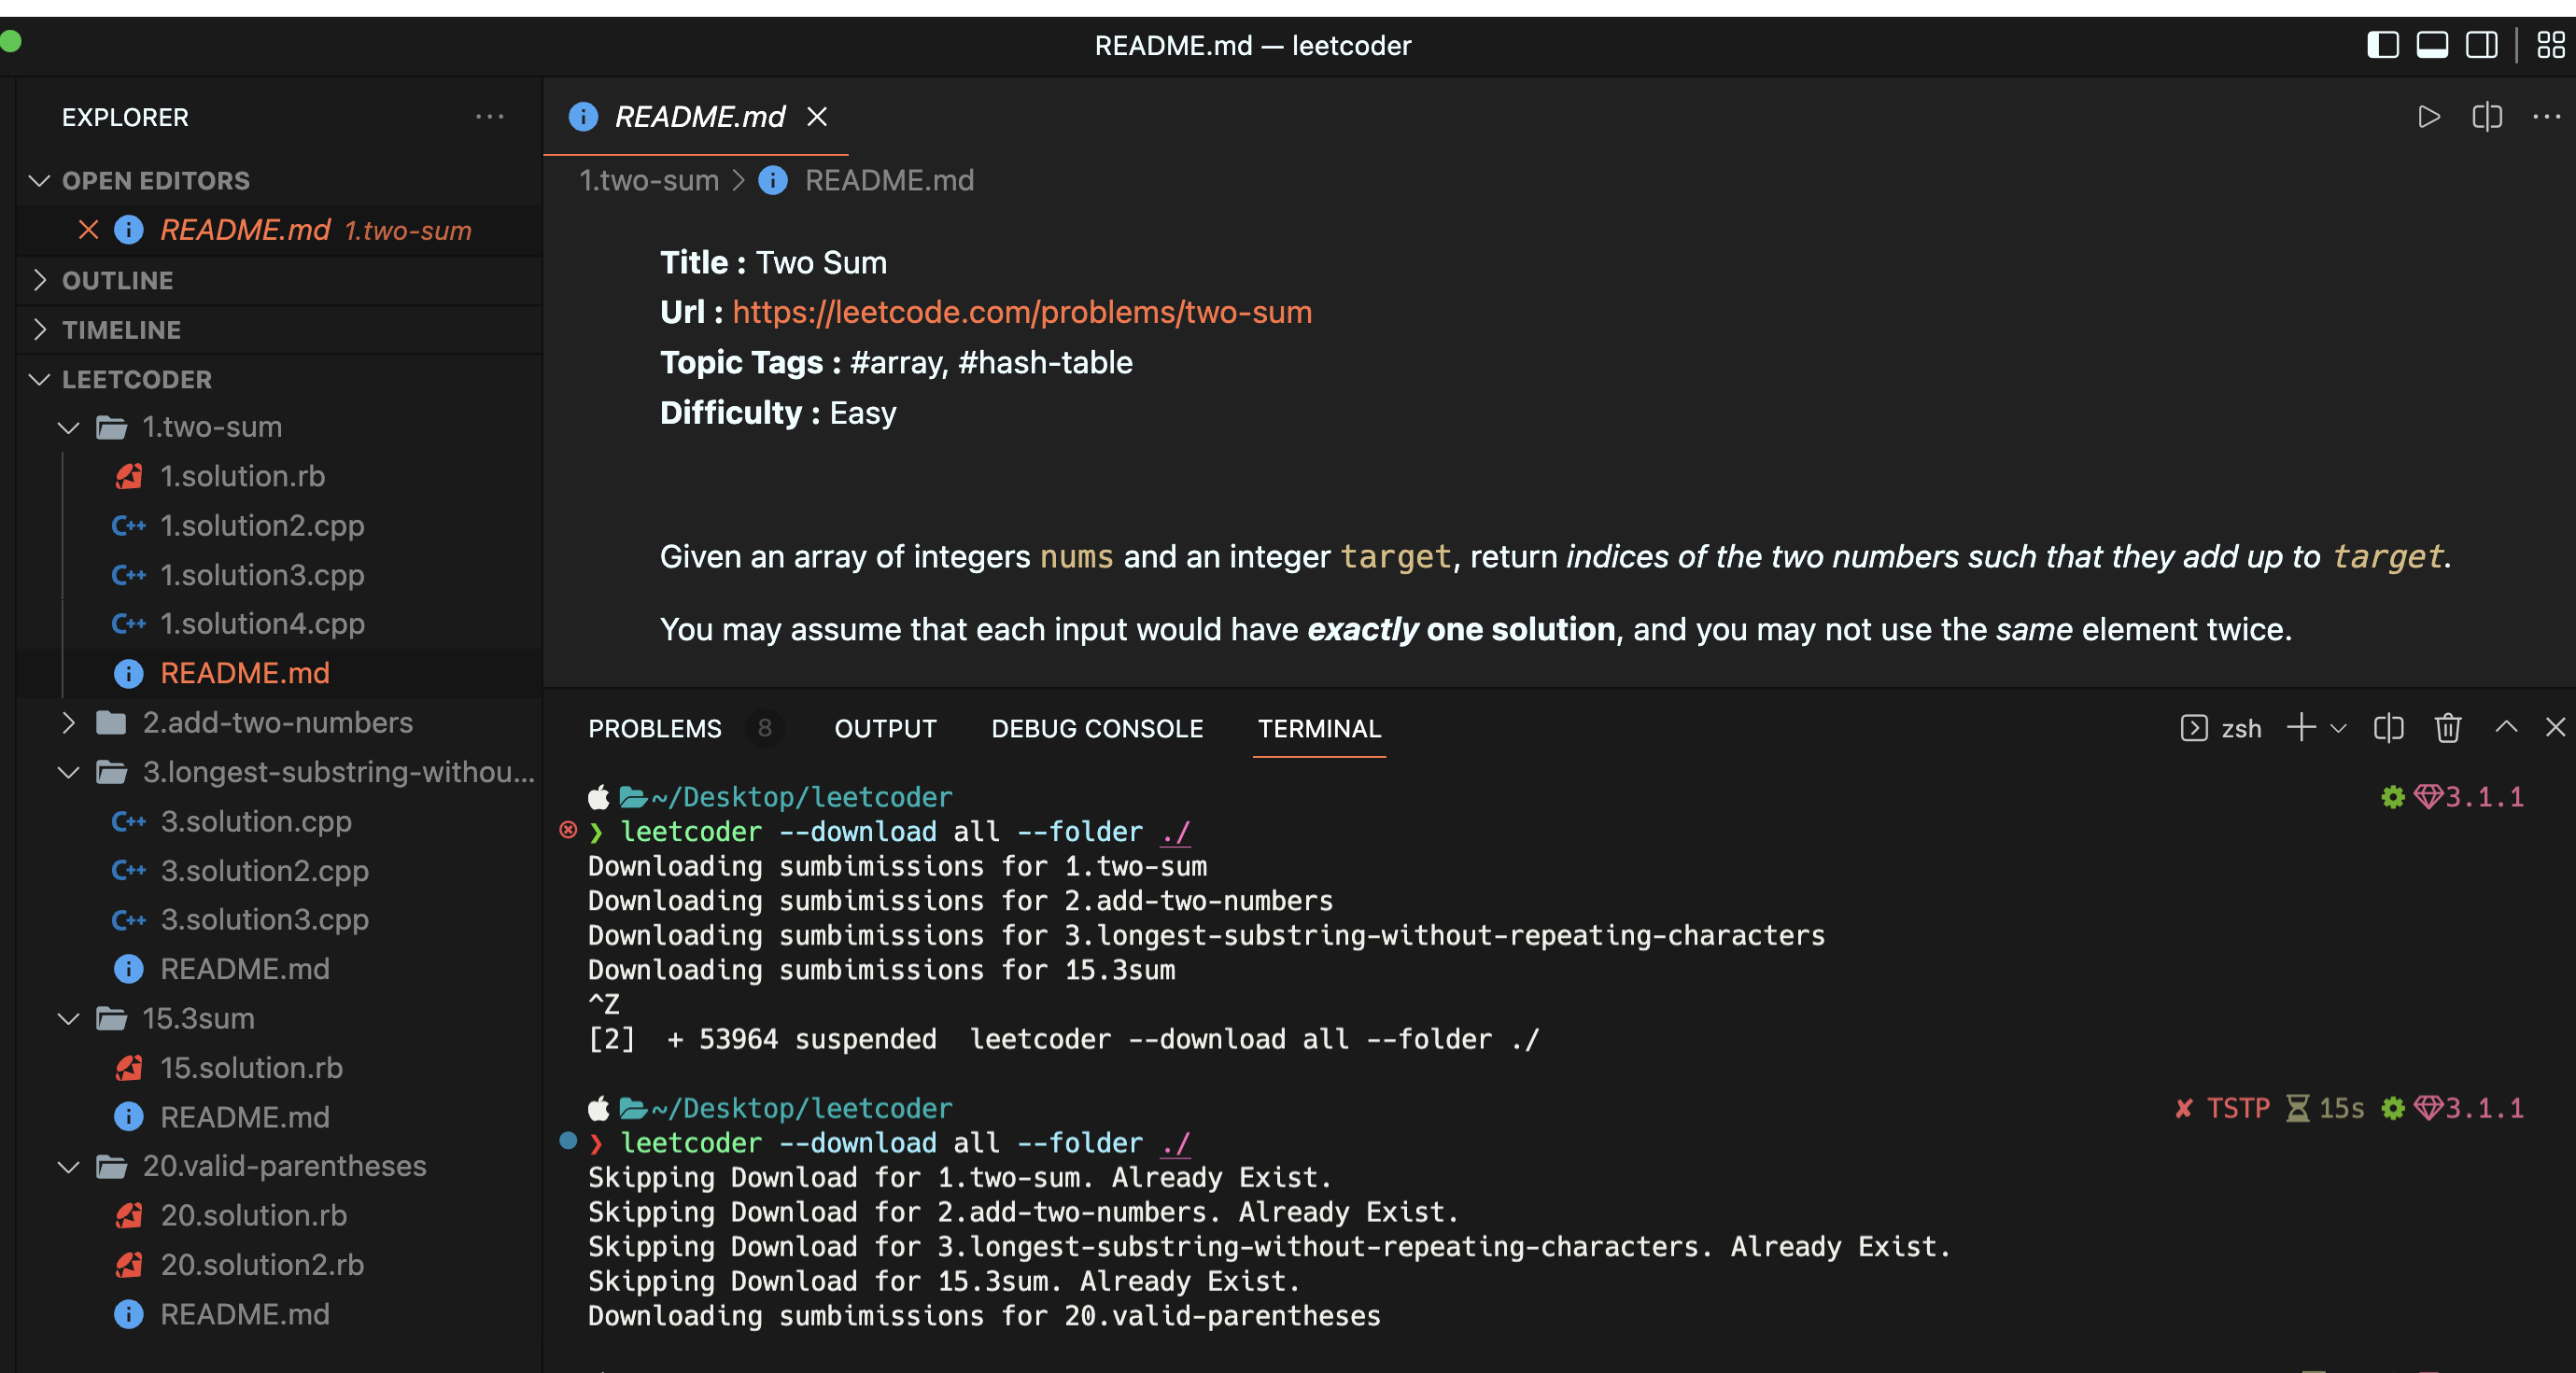Viewport: 2576px width, 1373px height.
Task: Close the README.md editor tab
Action: pyautogui.click(x=817, y=117)
